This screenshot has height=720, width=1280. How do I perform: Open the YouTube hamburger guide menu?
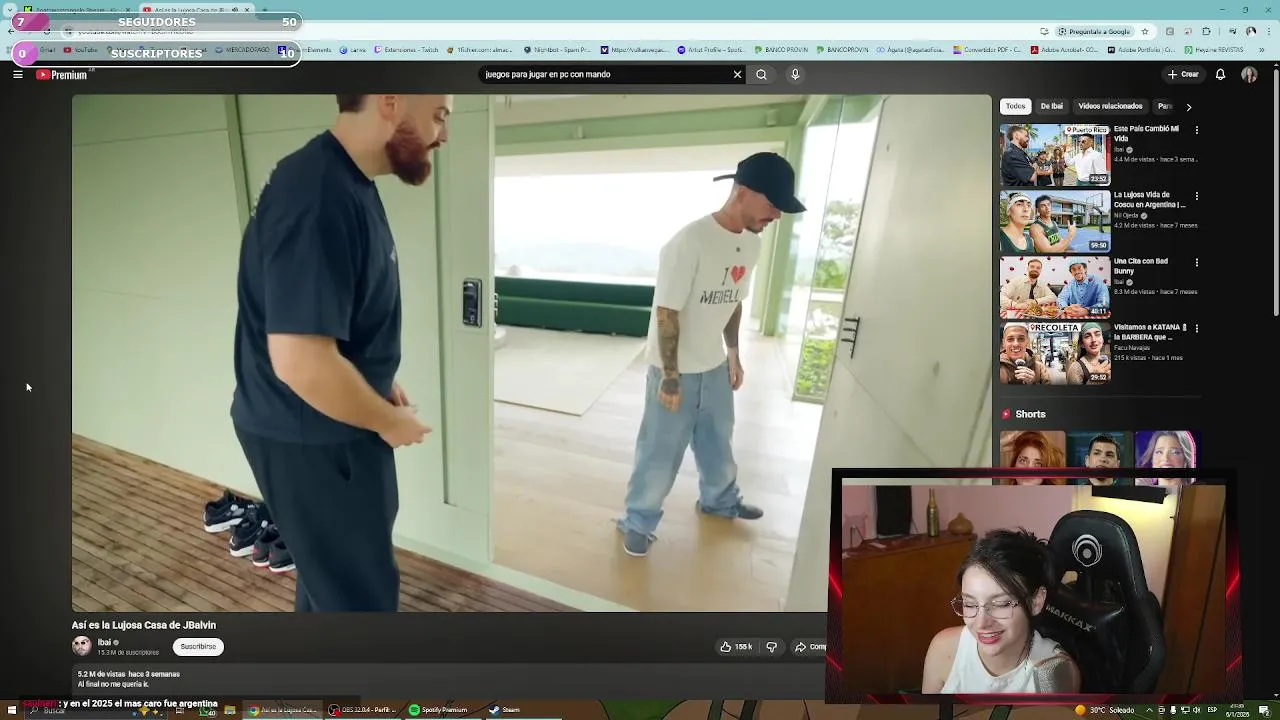coord(18,74)
